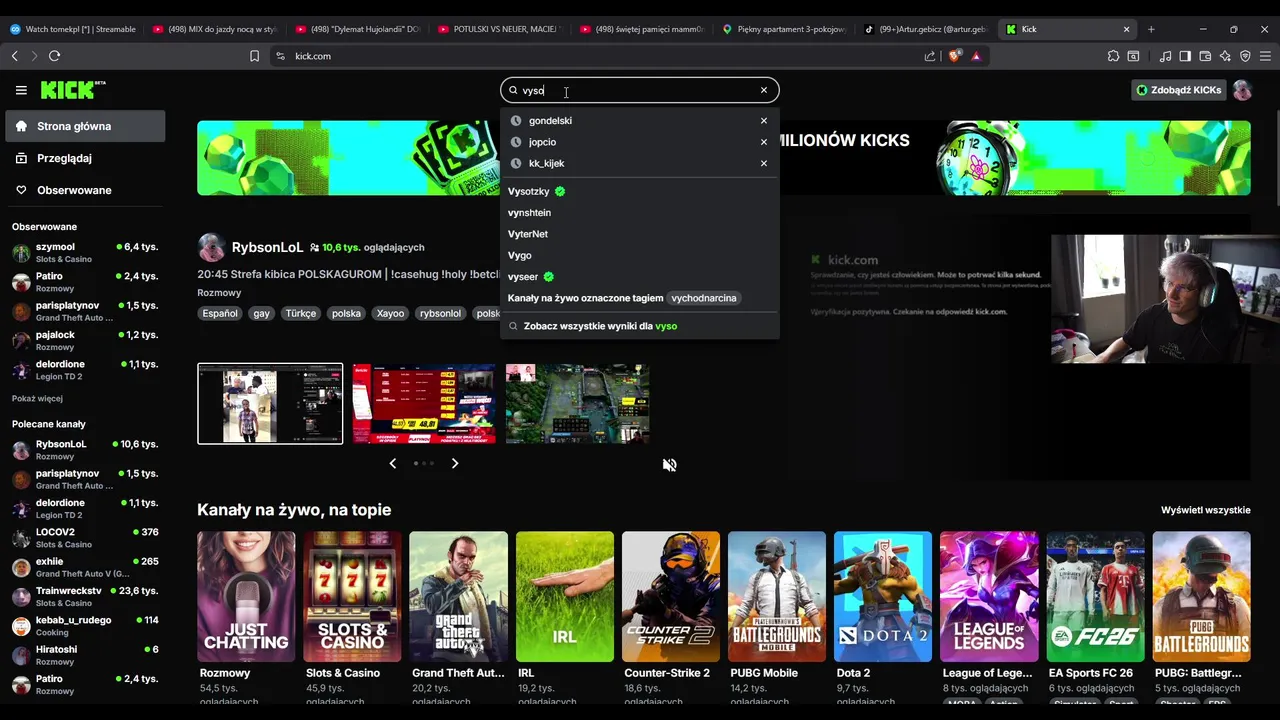The width and height of the screenshot is (1280, 720).
Task: Click browser back arrow
Action: tap(14, 56)
